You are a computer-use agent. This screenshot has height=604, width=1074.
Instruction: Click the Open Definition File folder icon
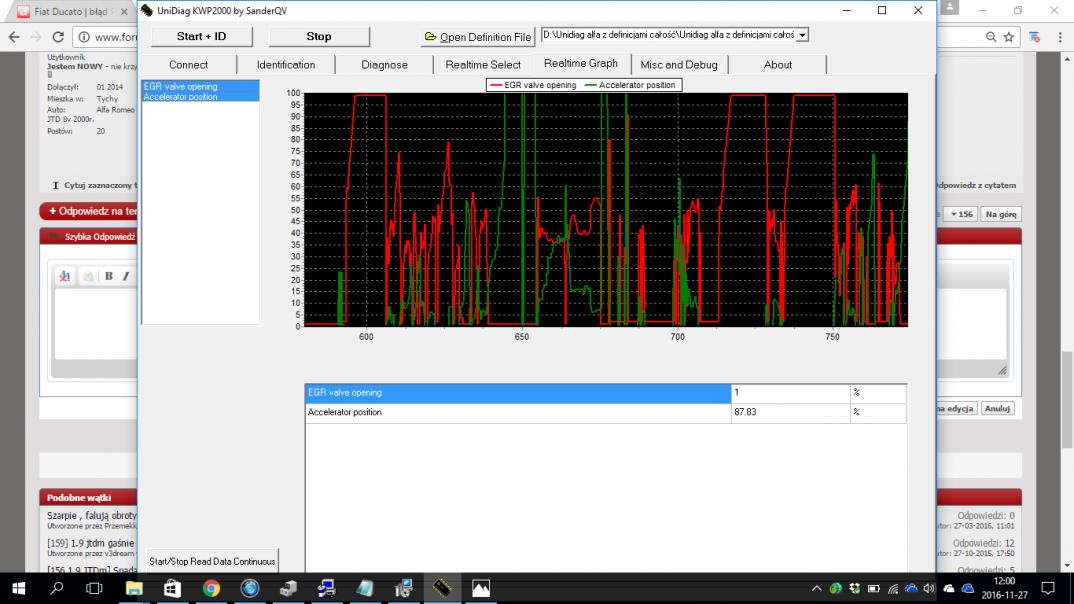[x=430, y=37]
